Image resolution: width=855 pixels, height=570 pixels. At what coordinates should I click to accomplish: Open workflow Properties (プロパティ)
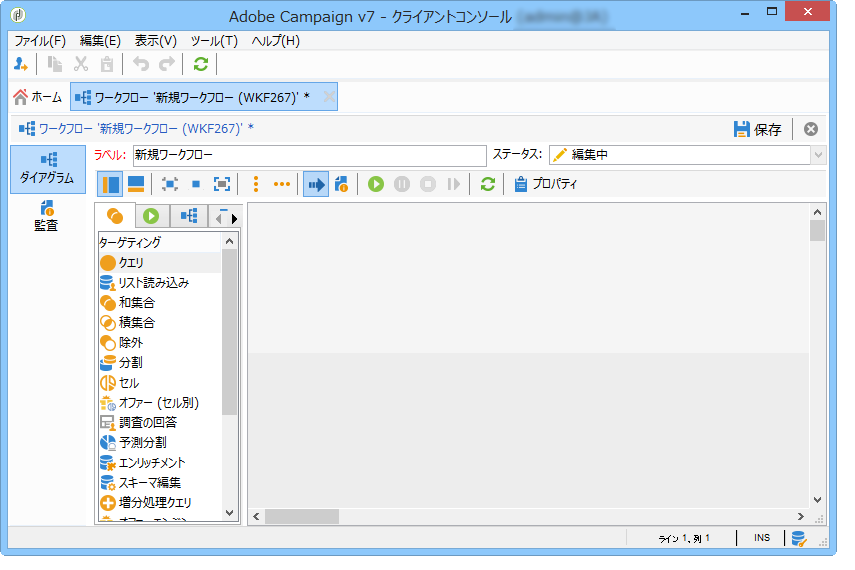click(545, 184)
